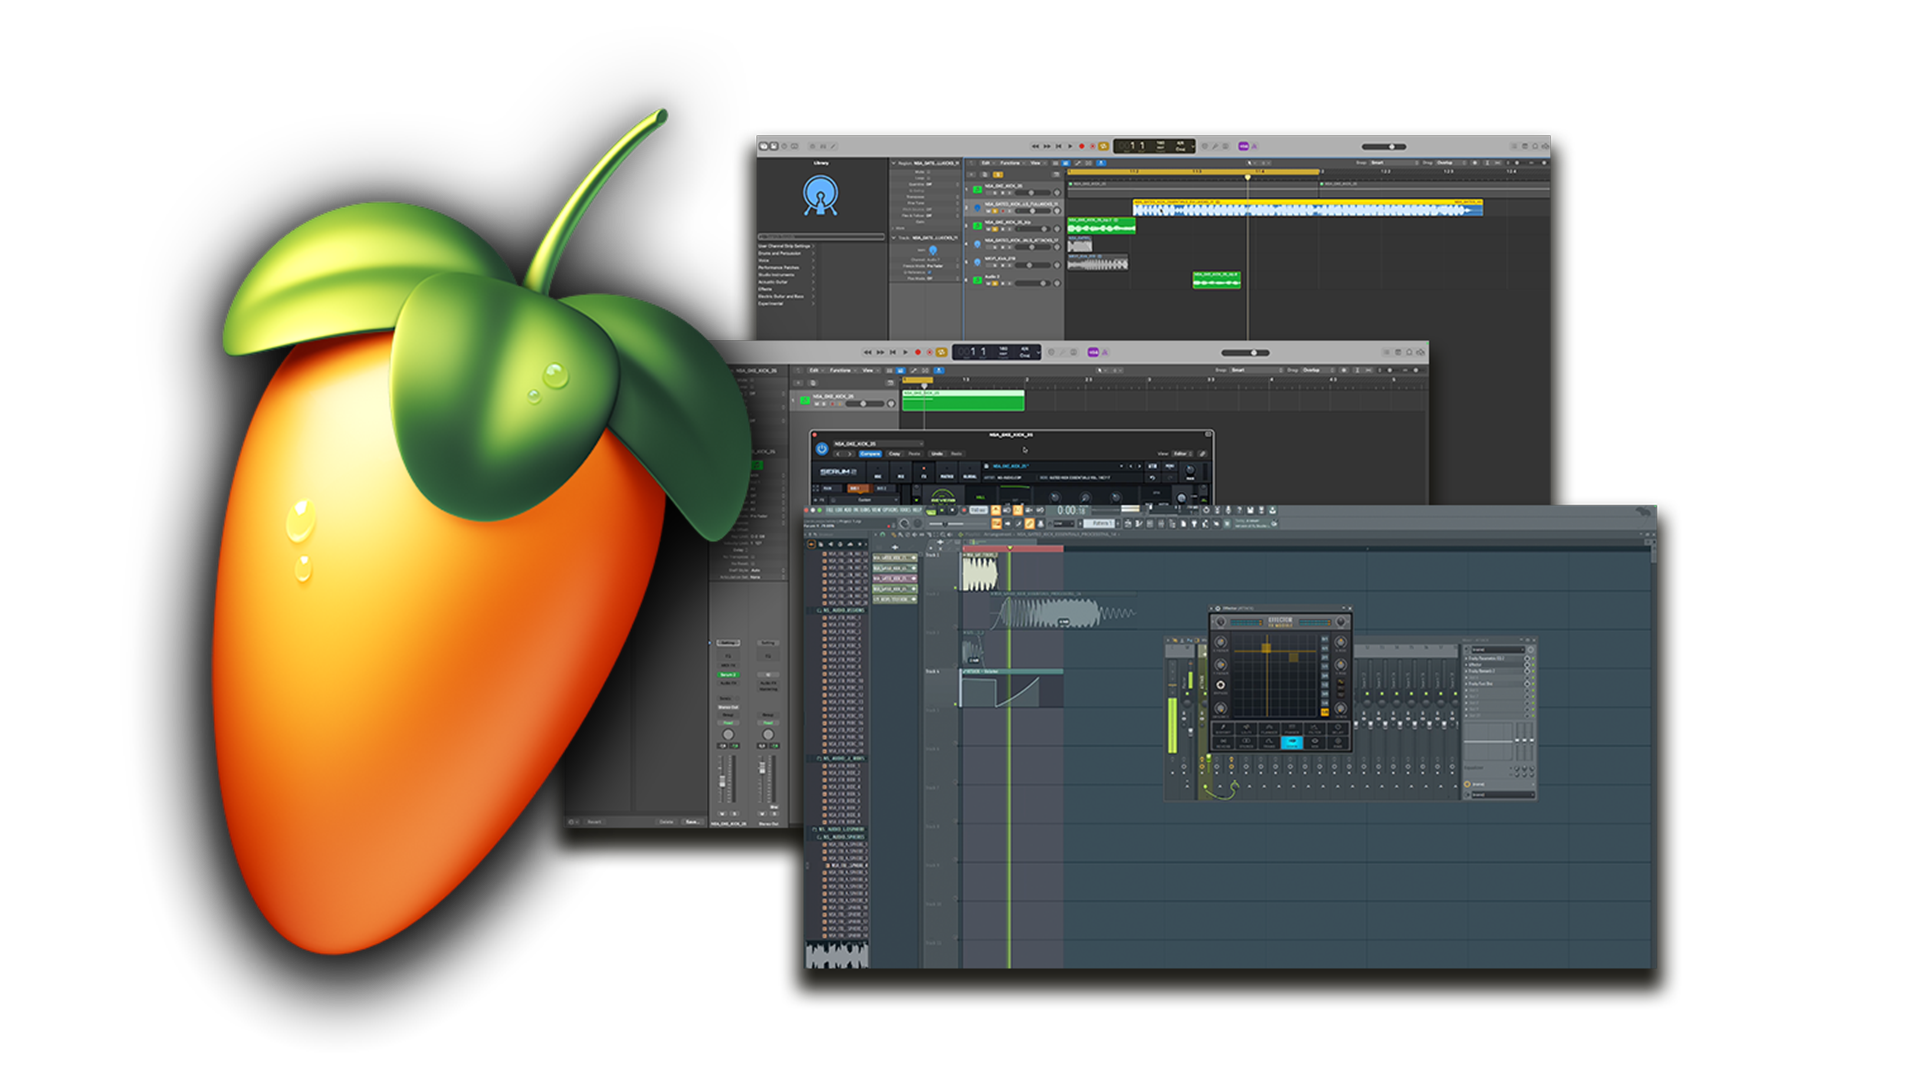Open the MATRIX tab in Serum 2

946,475
